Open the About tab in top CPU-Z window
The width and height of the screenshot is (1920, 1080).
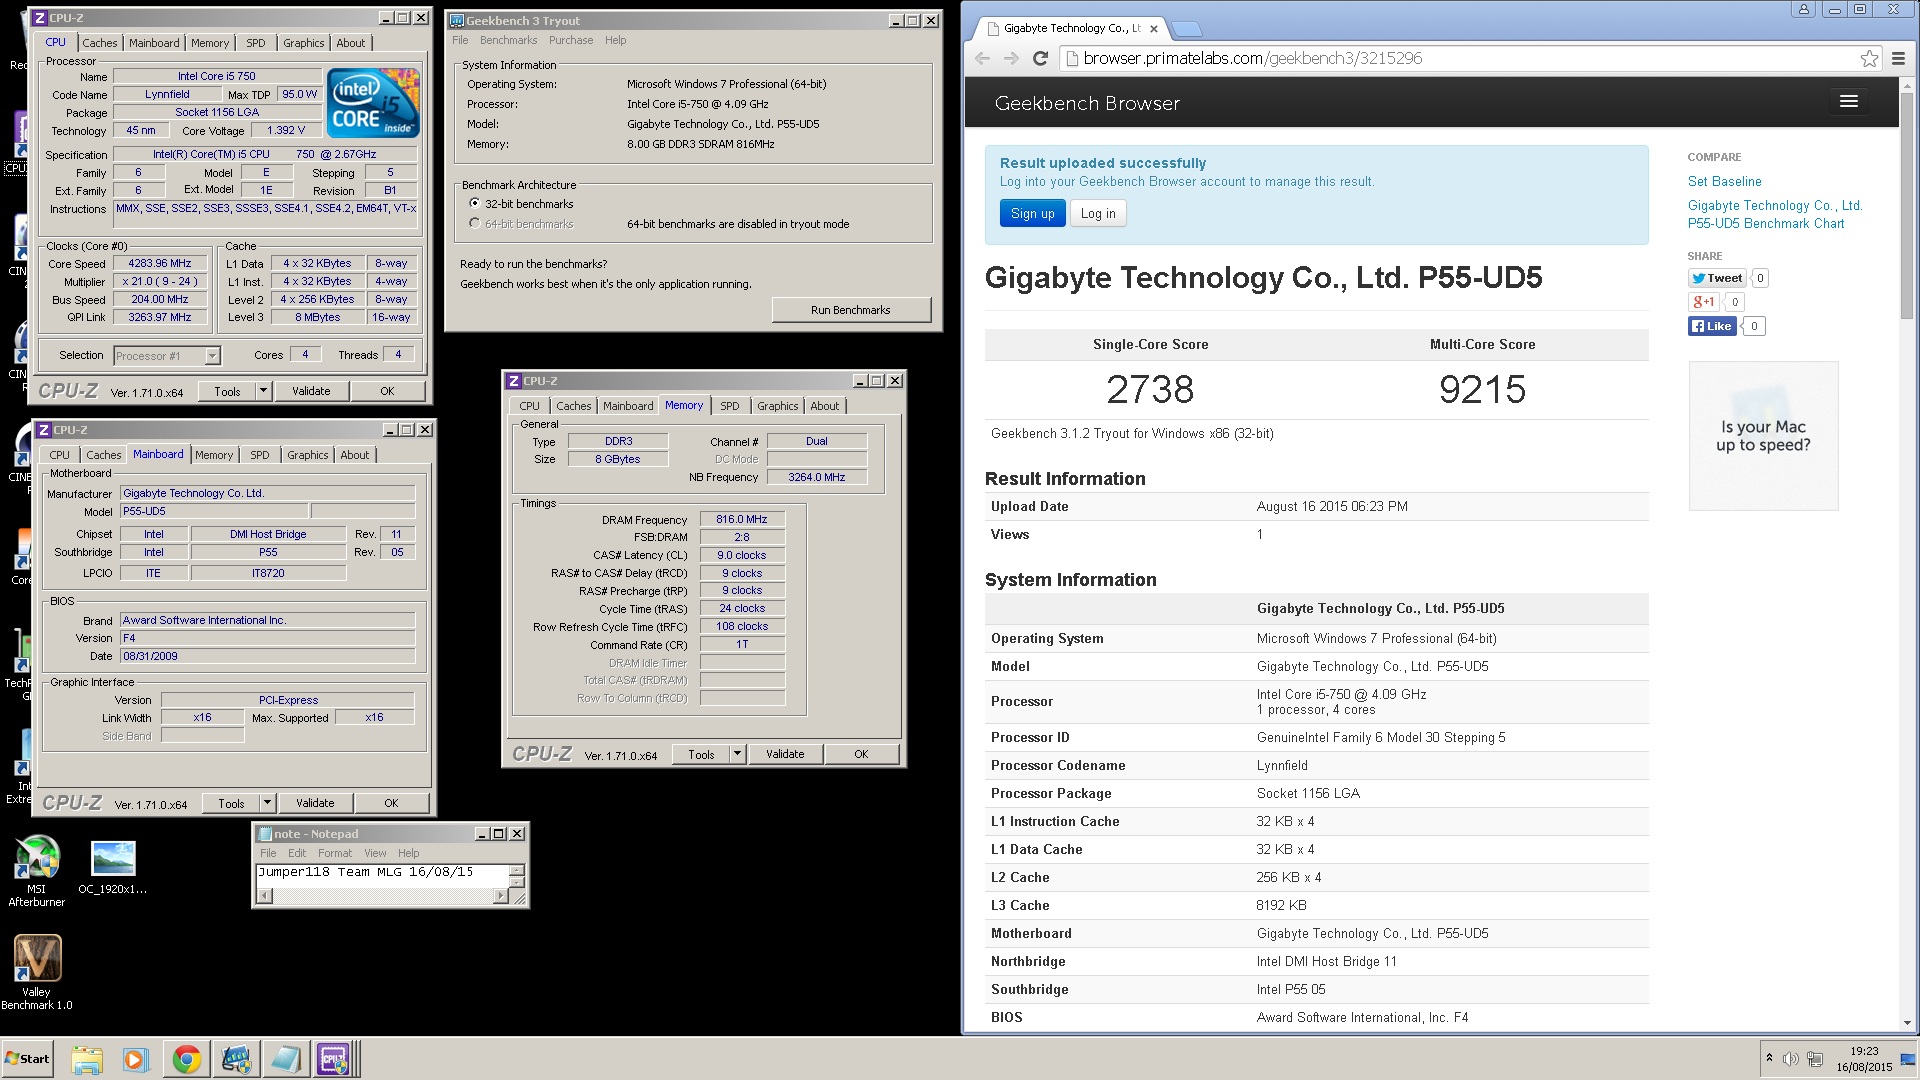click(350, 43)
